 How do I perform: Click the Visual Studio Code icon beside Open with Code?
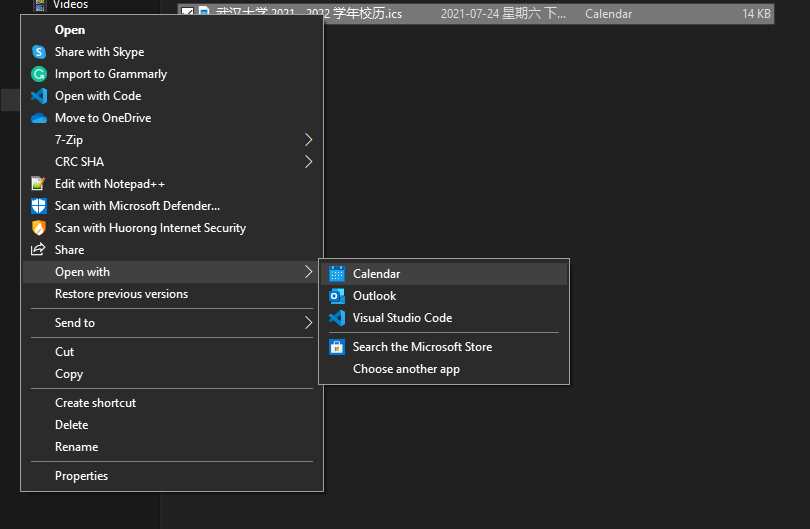39,96
